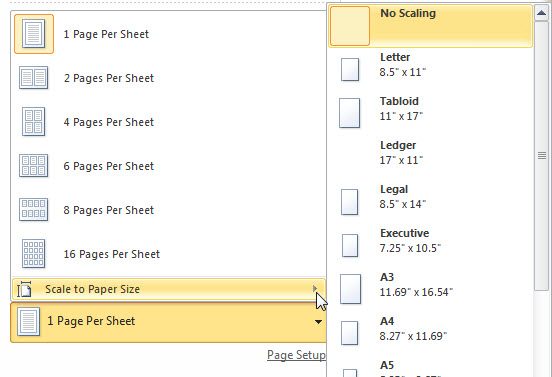Image resolution: width=552 pixels, height=377 pixels.
Task: Pick the 4 Pages Per Sheet icon
Action: pos(33,121)
